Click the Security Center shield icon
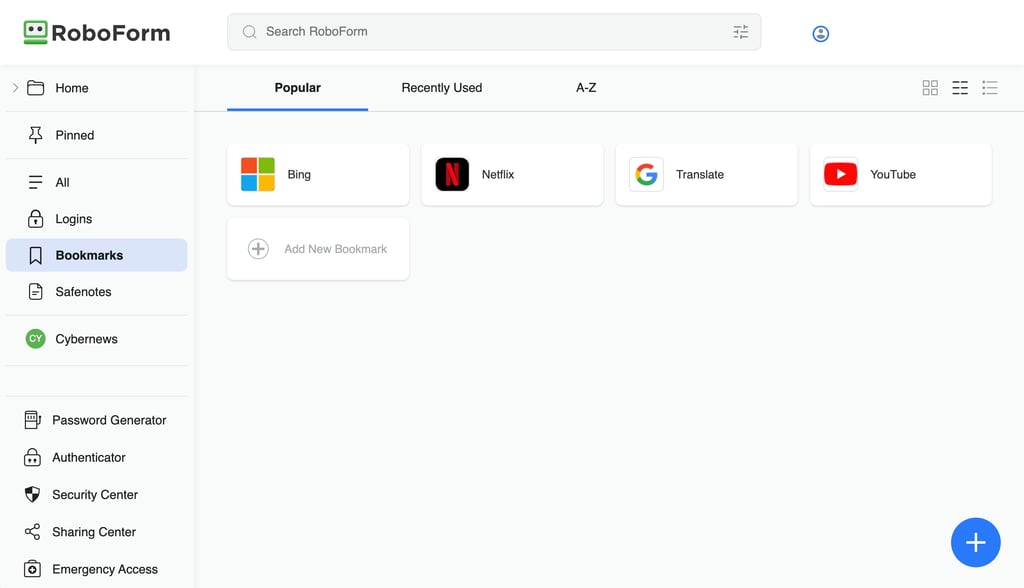This screenshot has height=588, width=1024. coord(33,495)
